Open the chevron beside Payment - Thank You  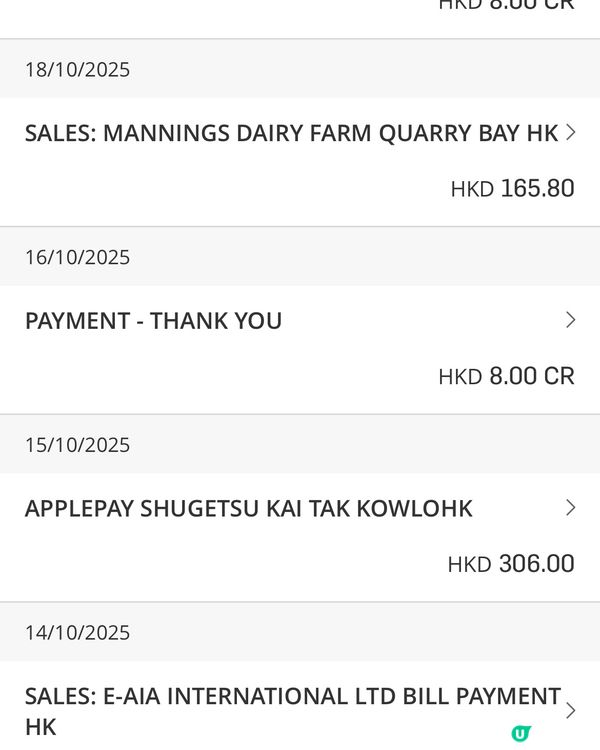click(570, 320)
